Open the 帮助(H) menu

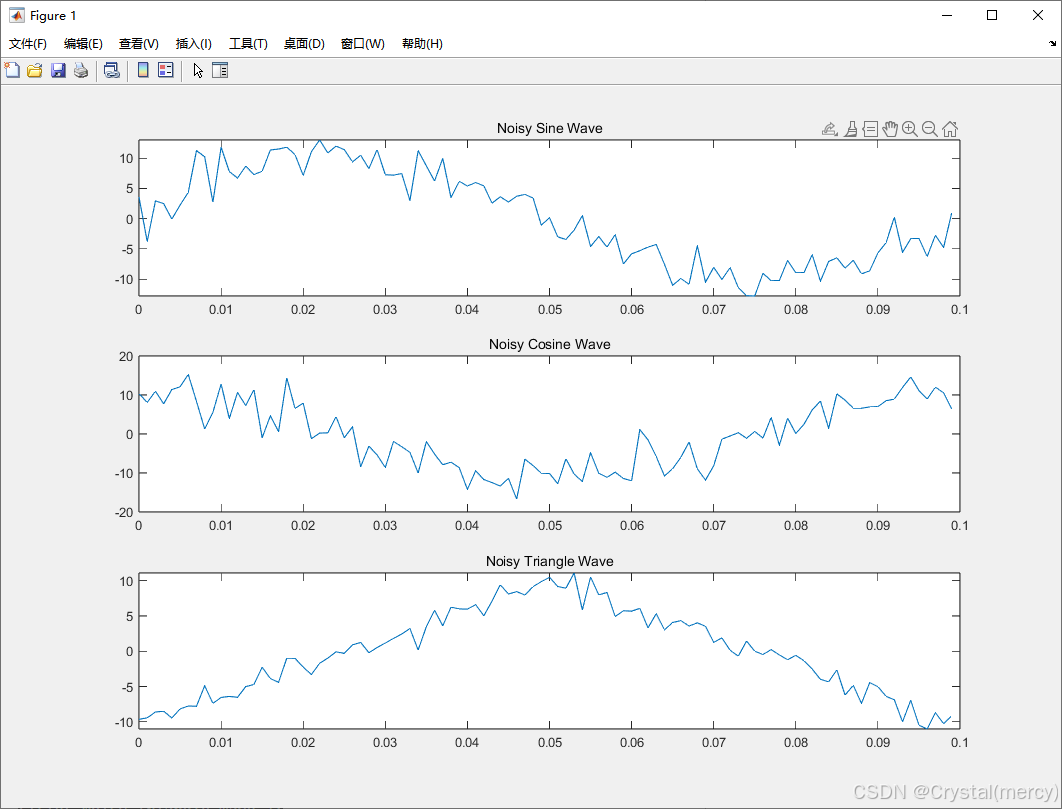[423, 43]
